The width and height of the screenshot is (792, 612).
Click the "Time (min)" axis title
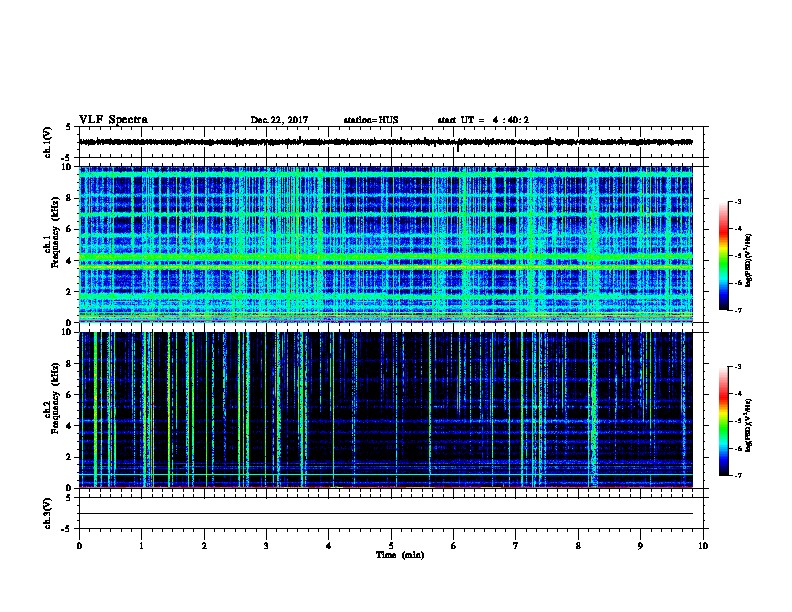pos(400,555)
